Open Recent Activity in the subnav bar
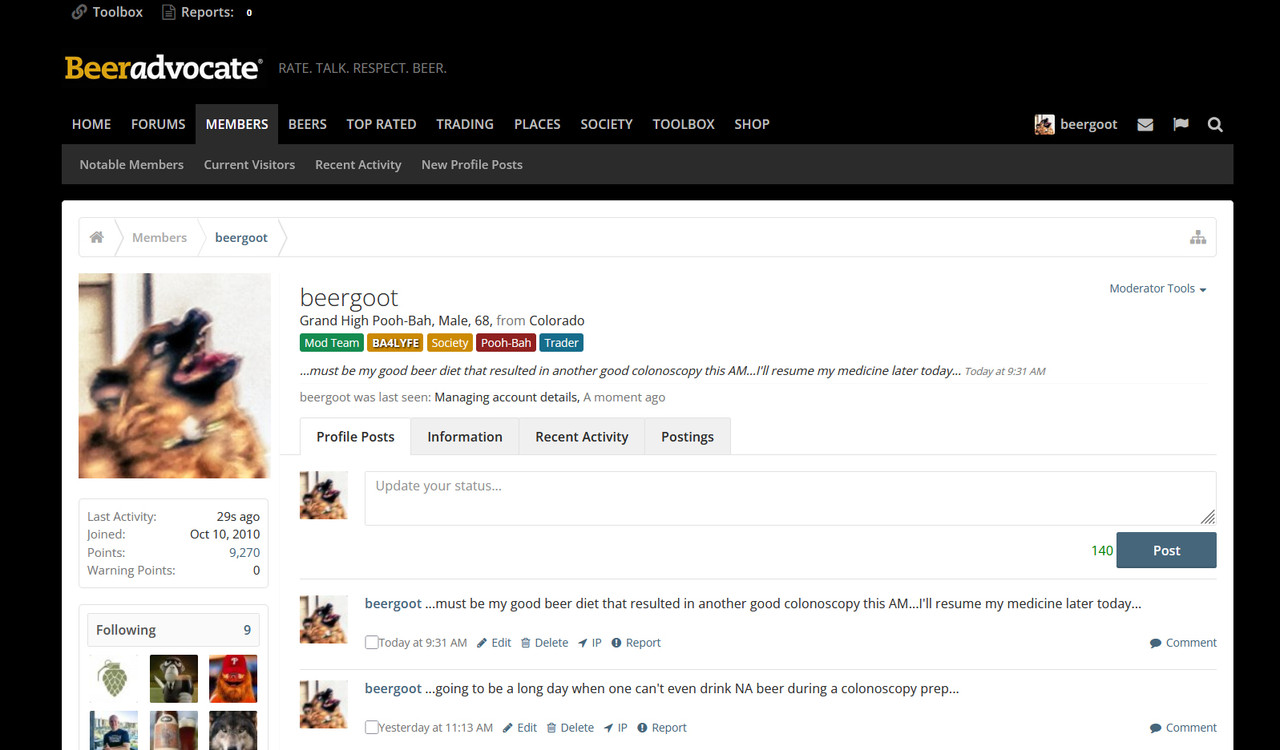This screenshot has width=1280, height=750. pos(358,164)
